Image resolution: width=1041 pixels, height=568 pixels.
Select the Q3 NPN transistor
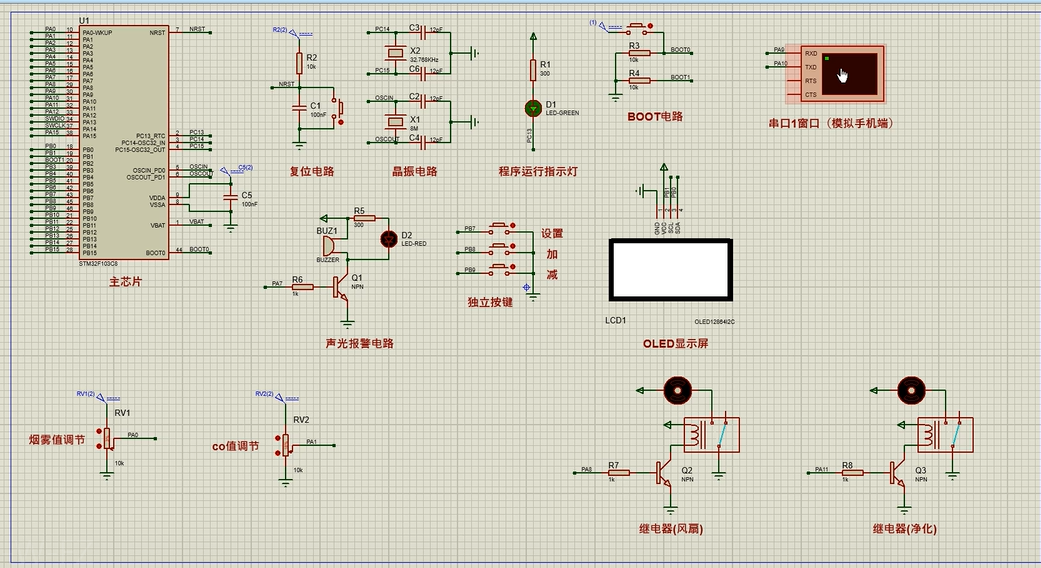(x=899, y=472)
